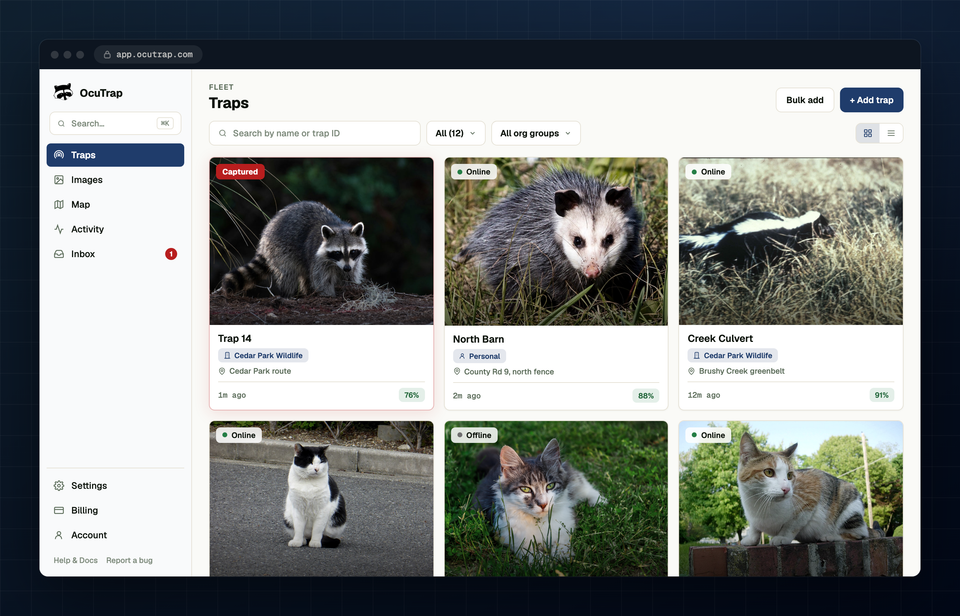Click the Offline badge on tabby cat card
Screen dimensions: 960x616
point(474,435)
